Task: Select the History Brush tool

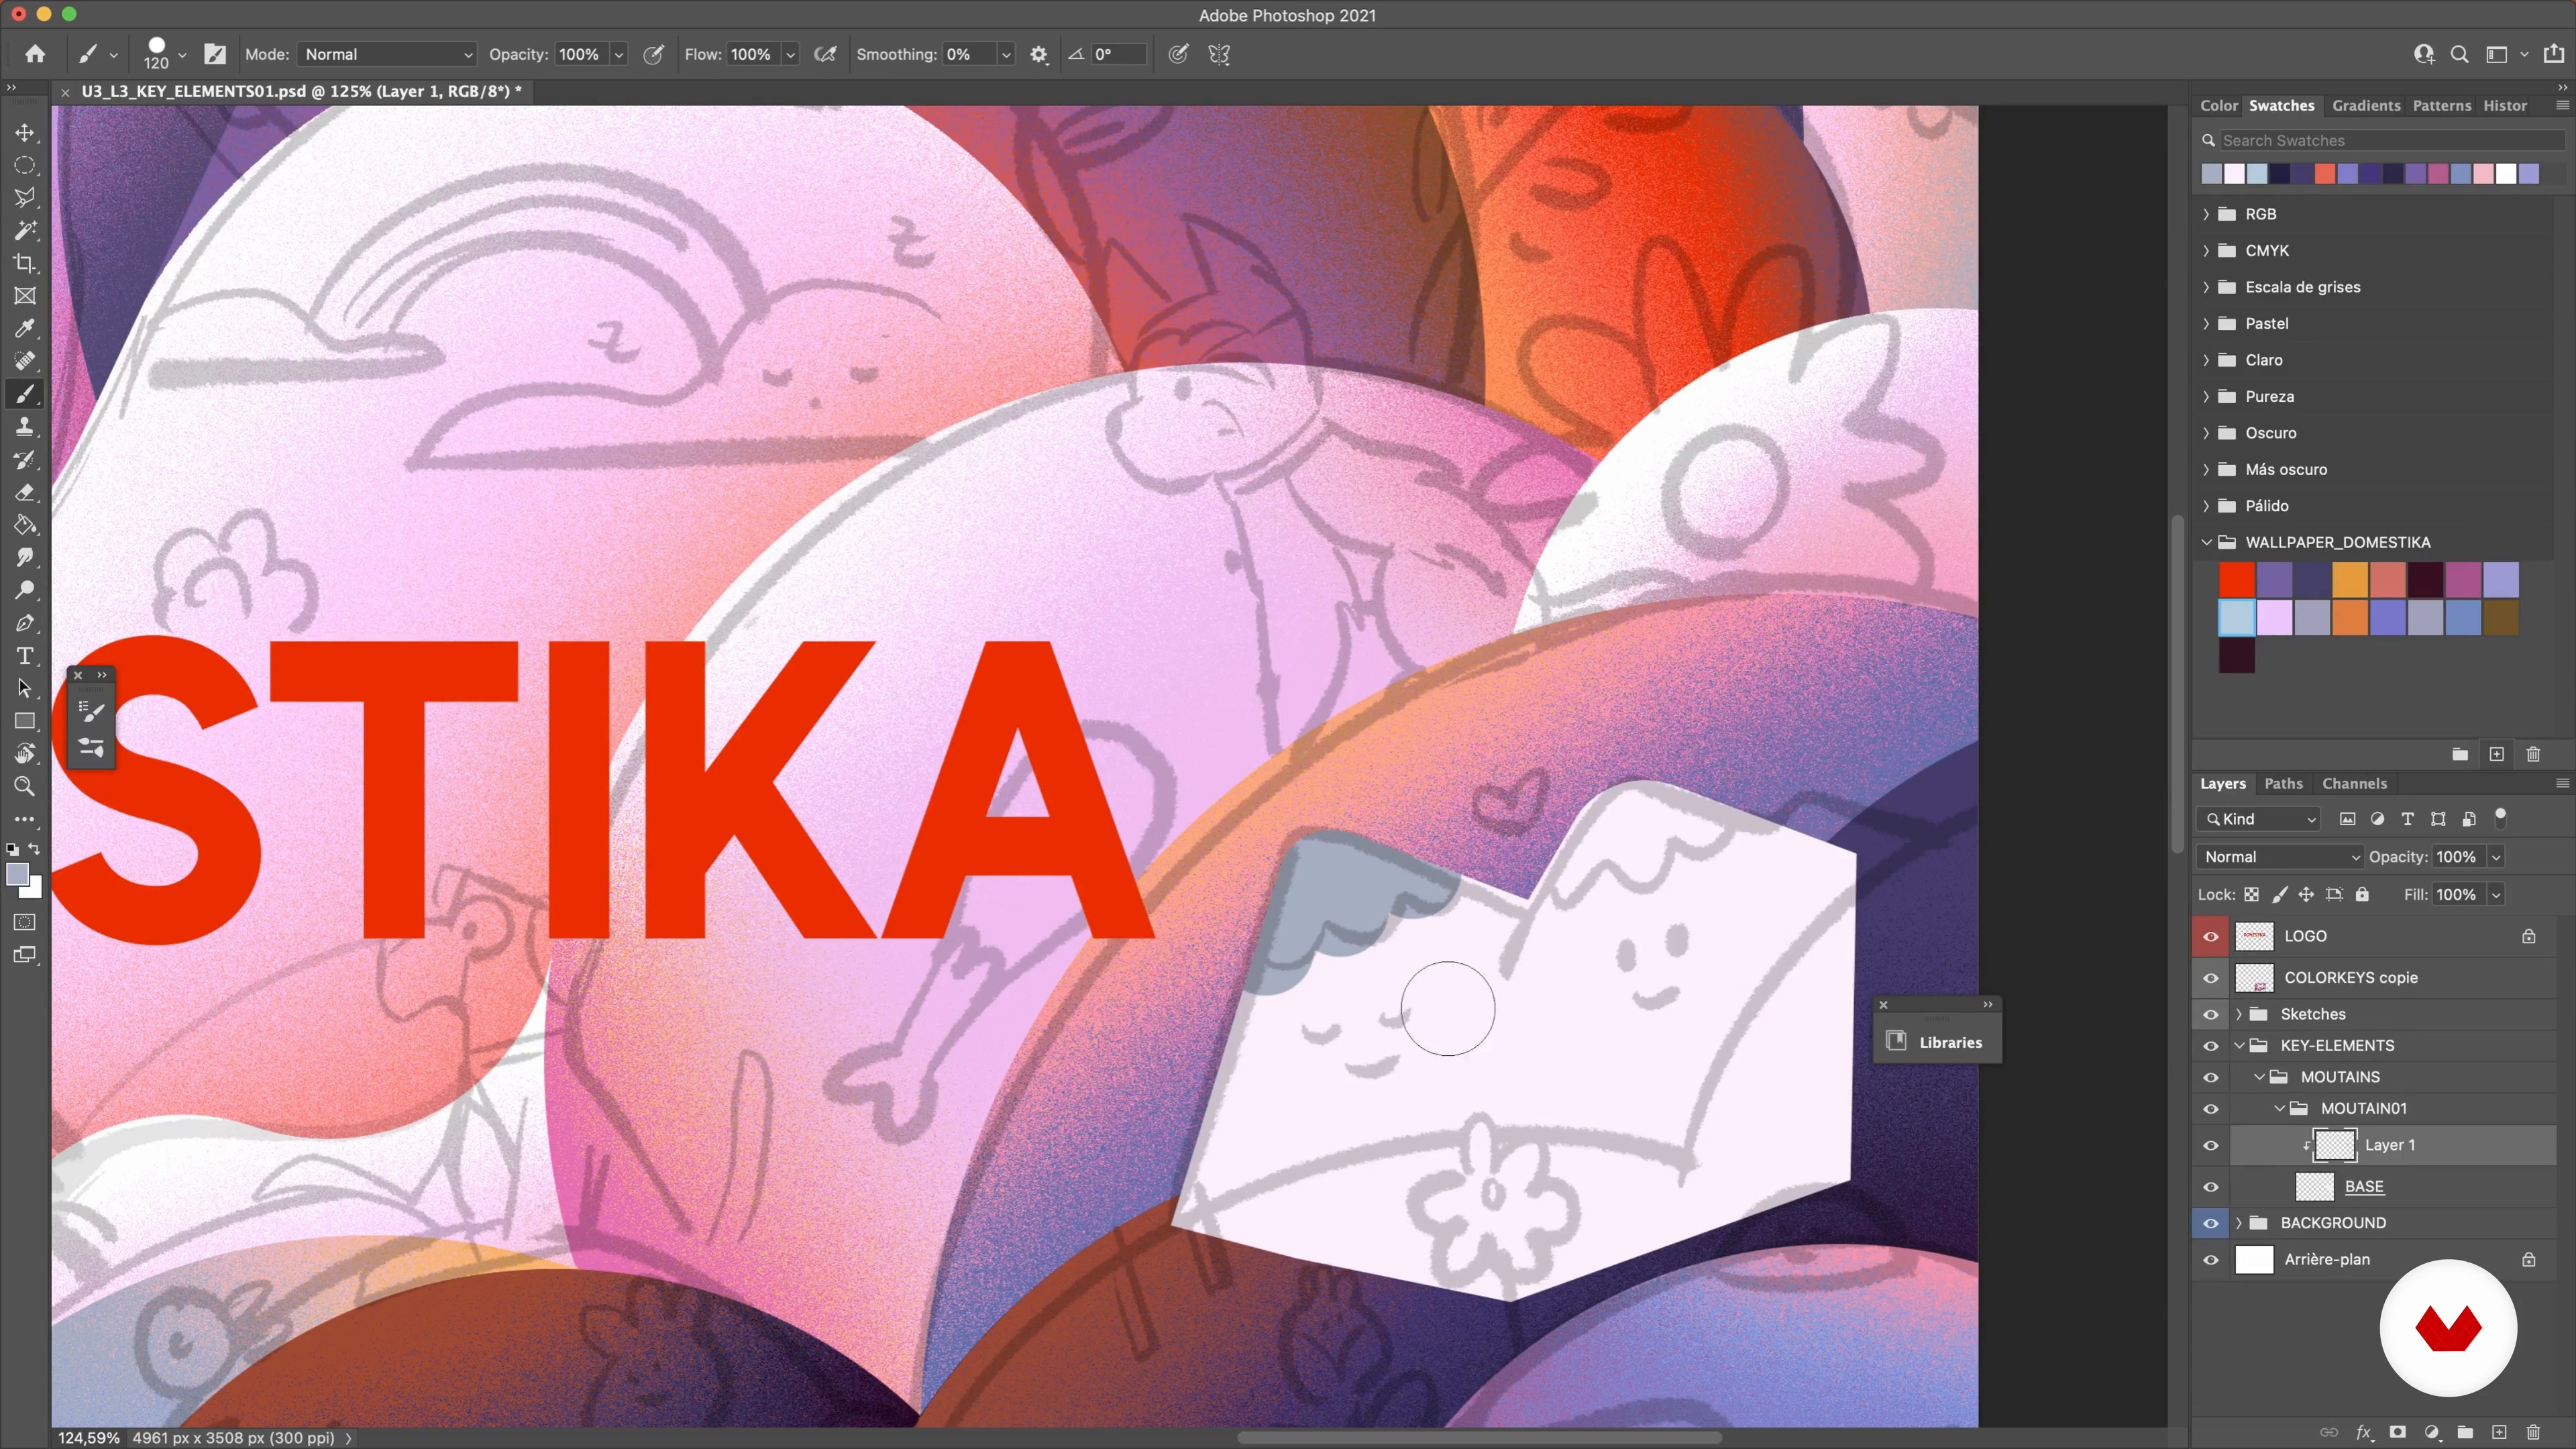Action: pos(24,459)
